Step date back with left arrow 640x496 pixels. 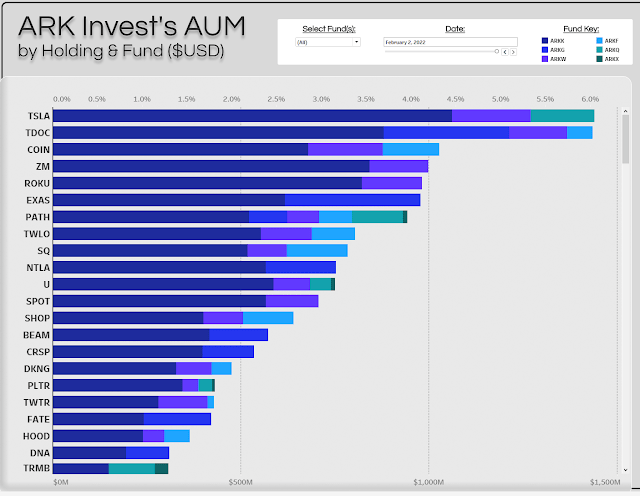pos(505,51)
